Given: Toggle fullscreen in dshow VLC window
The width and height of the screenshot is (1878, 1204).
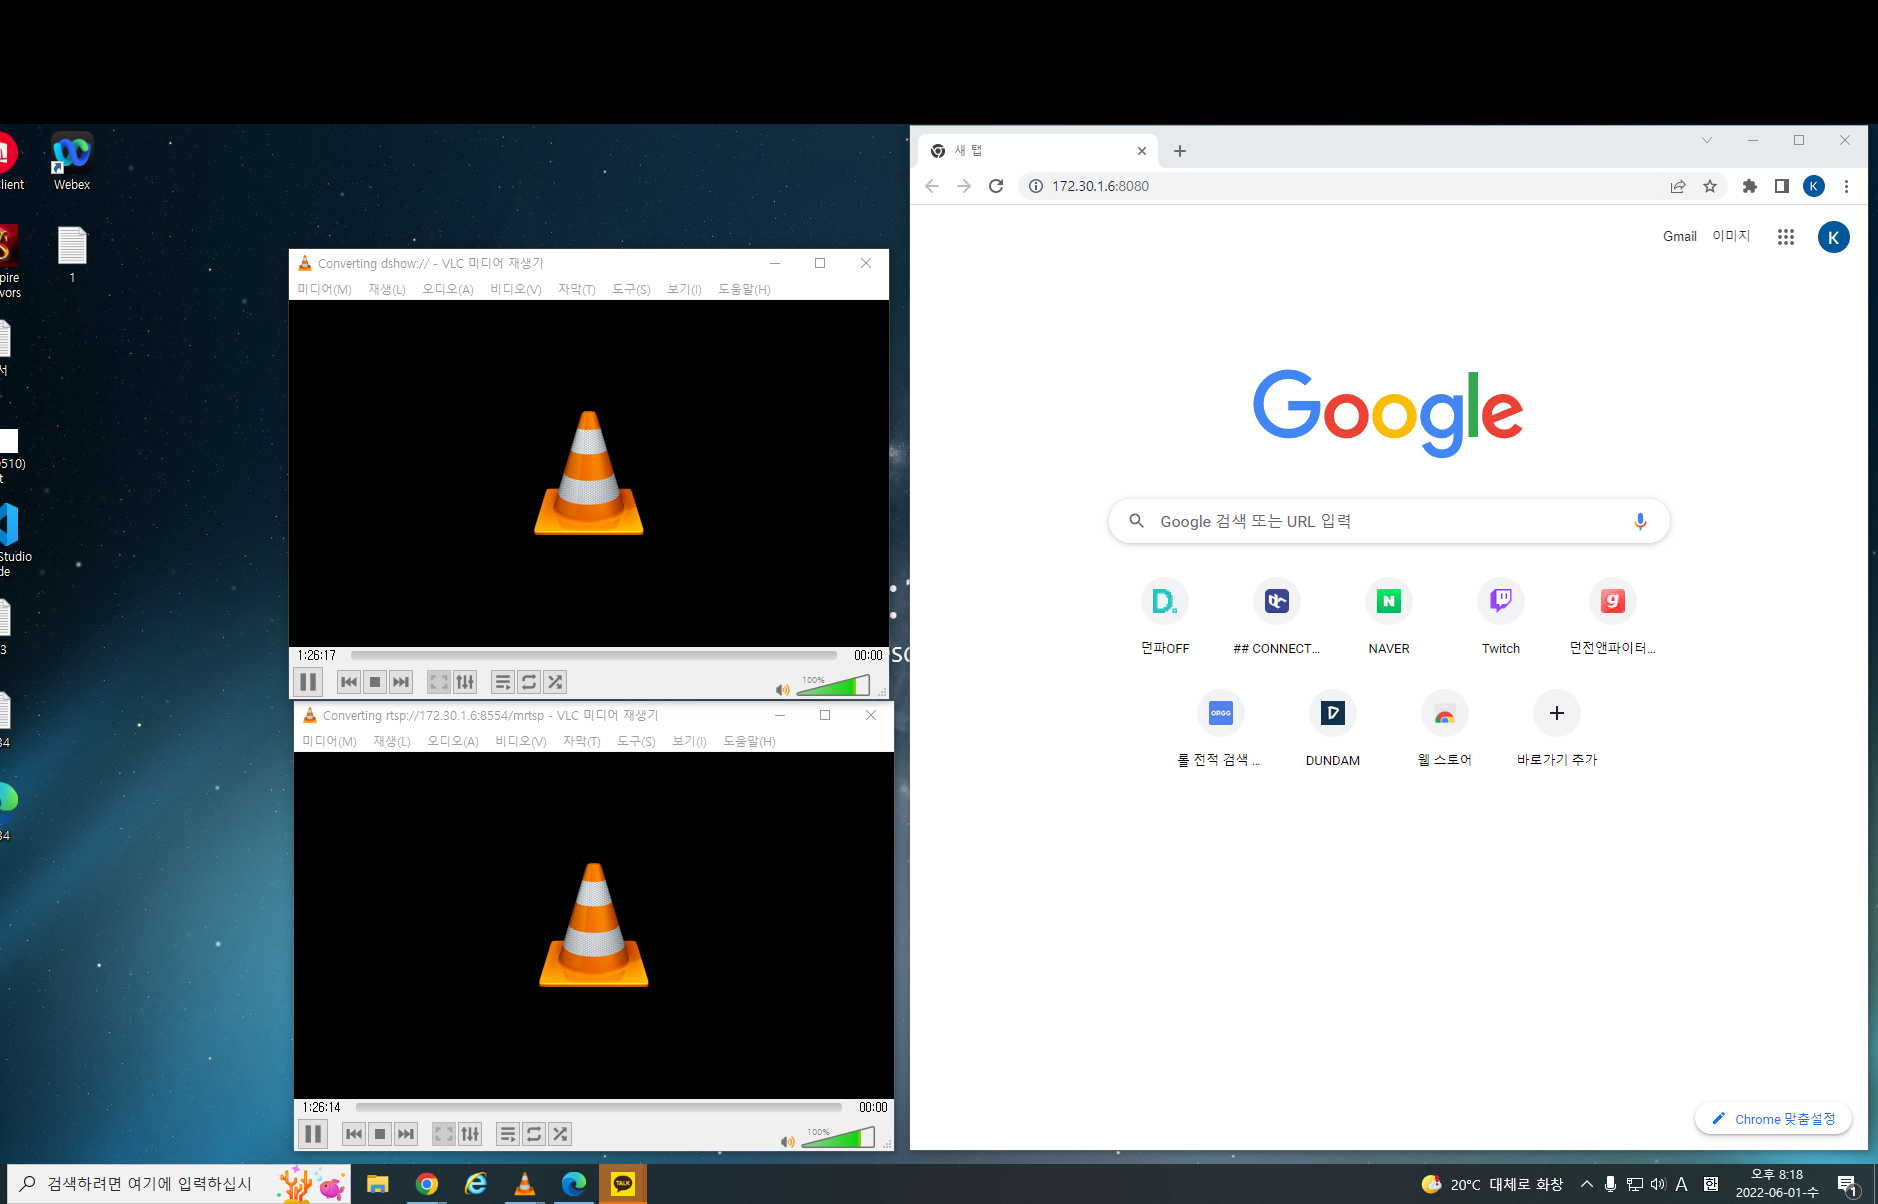Looking at the screenshot, I should 439,682.
